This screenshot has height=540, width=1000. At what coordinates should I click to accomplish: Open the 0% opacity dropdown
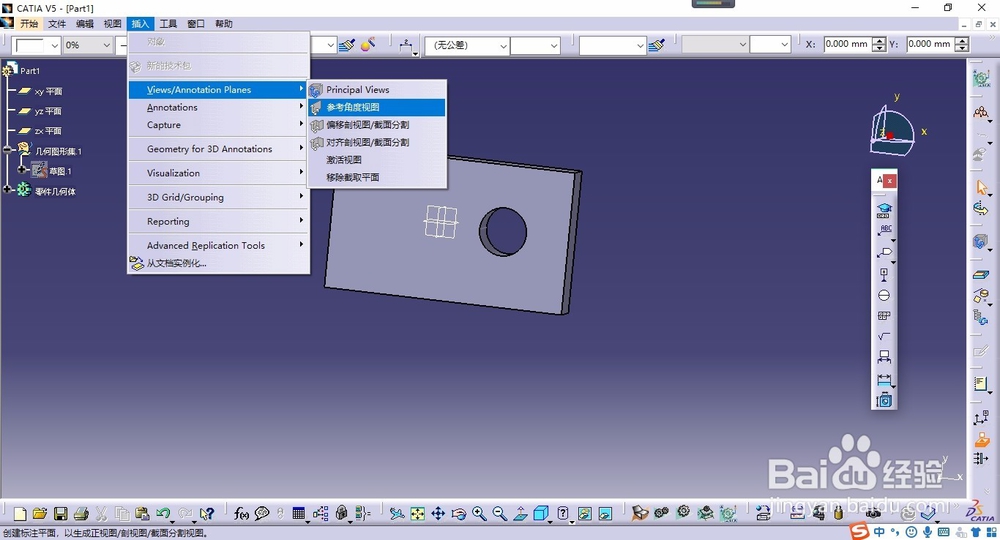pos(107,45)
